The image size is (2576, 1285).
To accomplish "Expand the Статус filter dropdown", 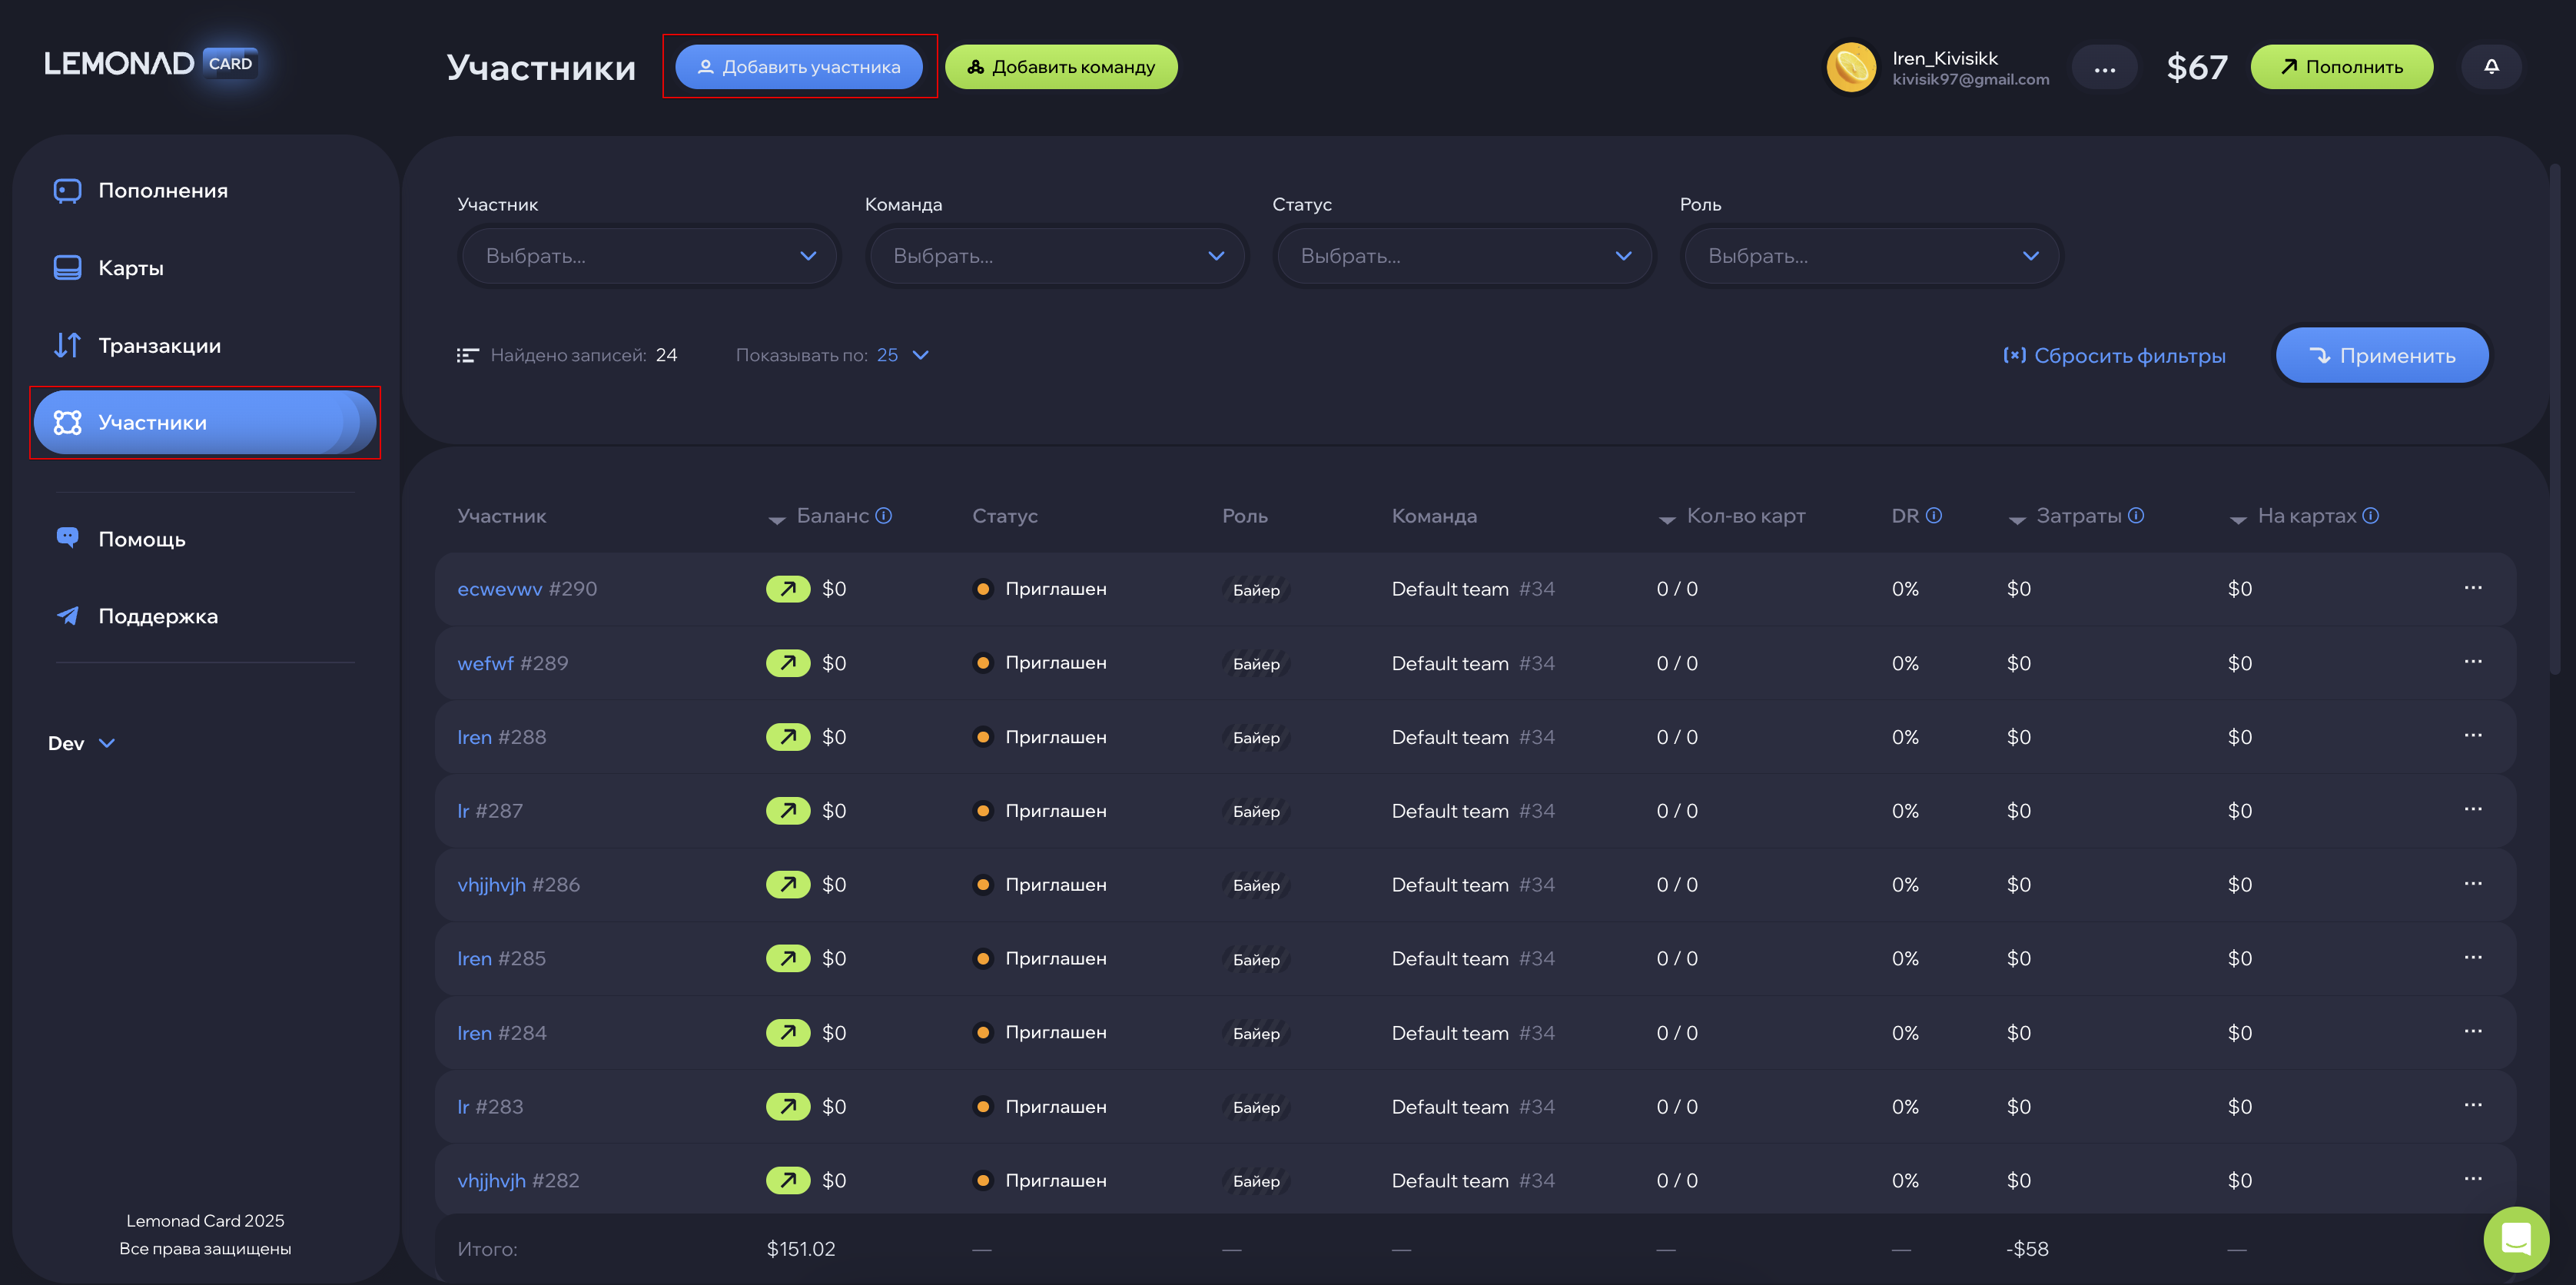I will click(x=1464, y=256).
